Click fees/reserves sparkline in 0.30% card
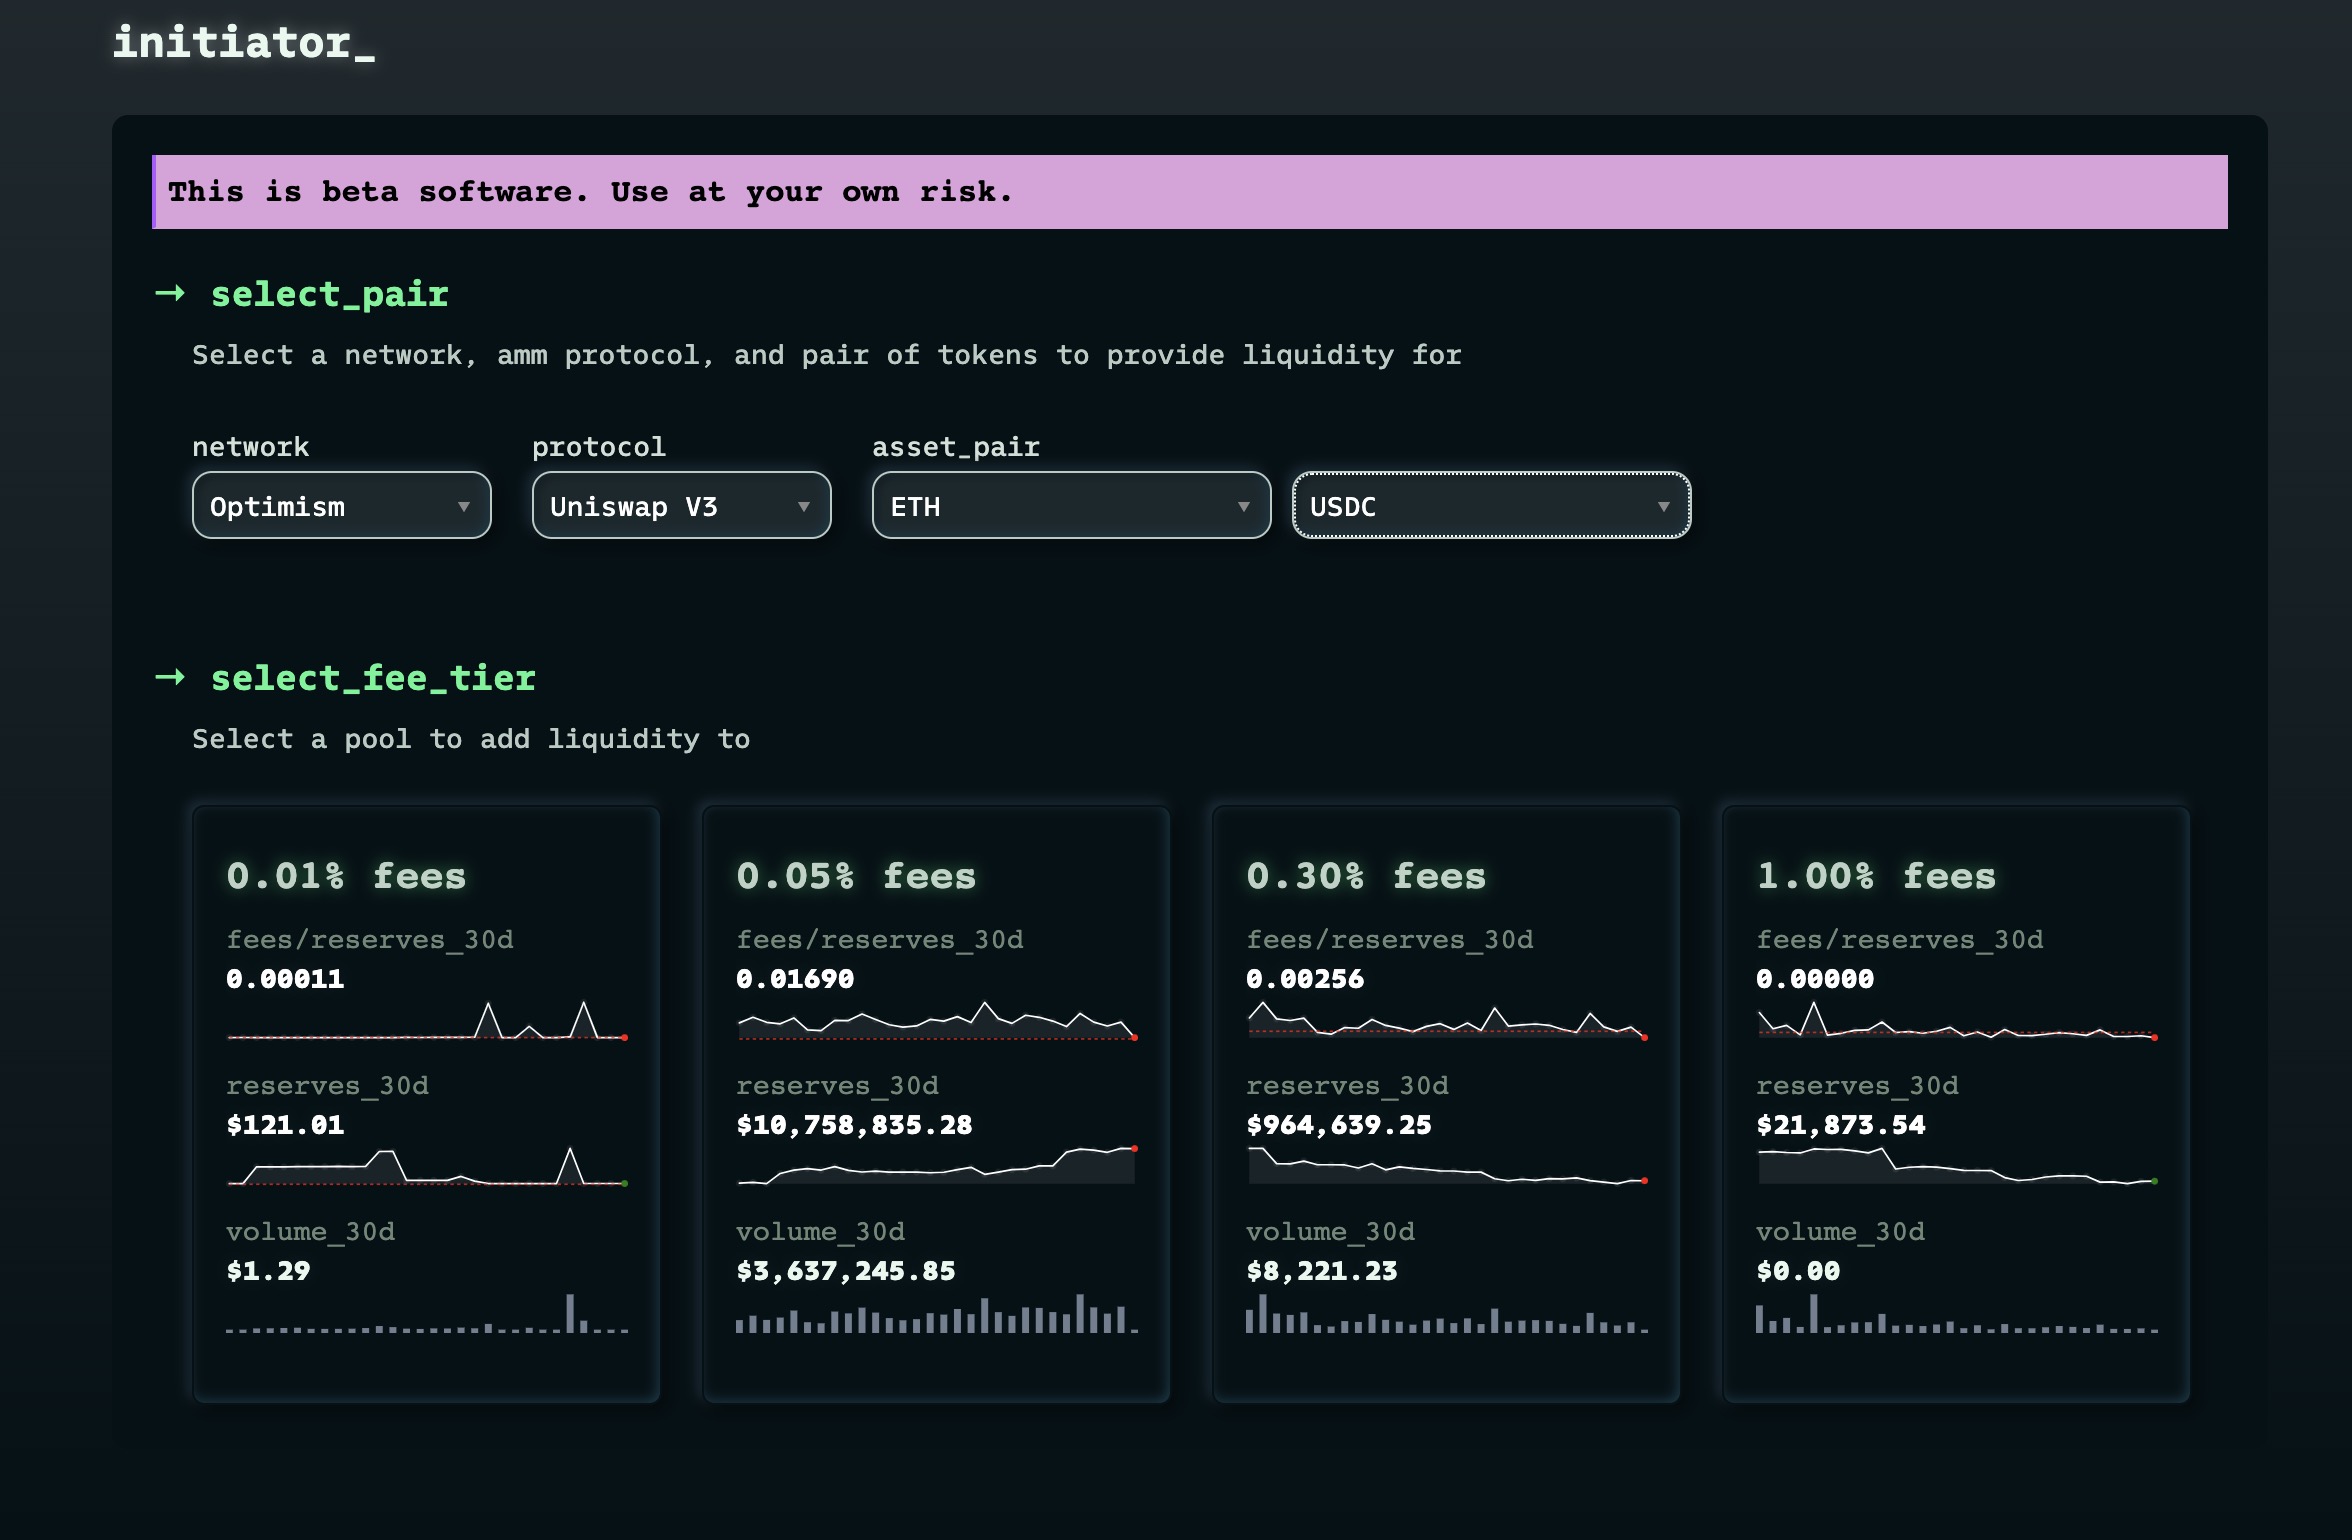Image resolution: width=2352 pixels, height=1540 pixels. click(1447, 1021)
